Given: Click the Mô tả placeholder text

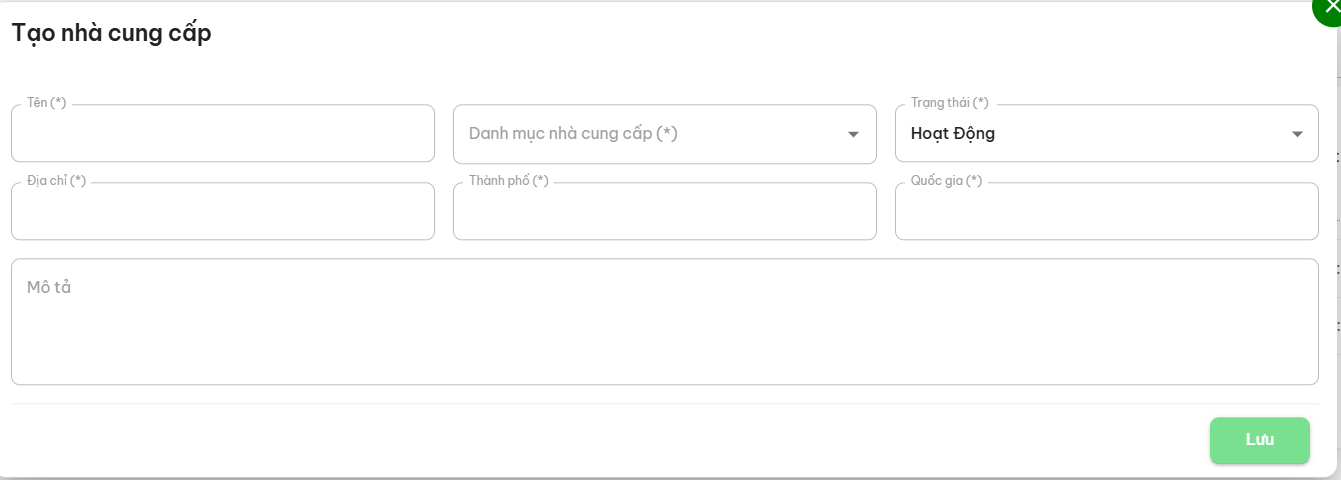Looking at the screenshot, I should (49, 288).
